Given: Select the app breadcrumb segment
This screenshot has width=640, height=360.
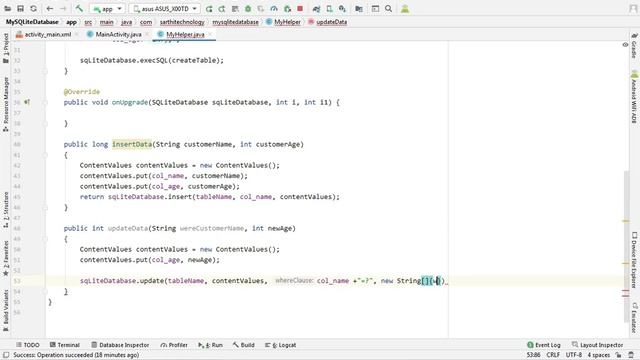Looking at the screenshot, I should coord(71,22).
